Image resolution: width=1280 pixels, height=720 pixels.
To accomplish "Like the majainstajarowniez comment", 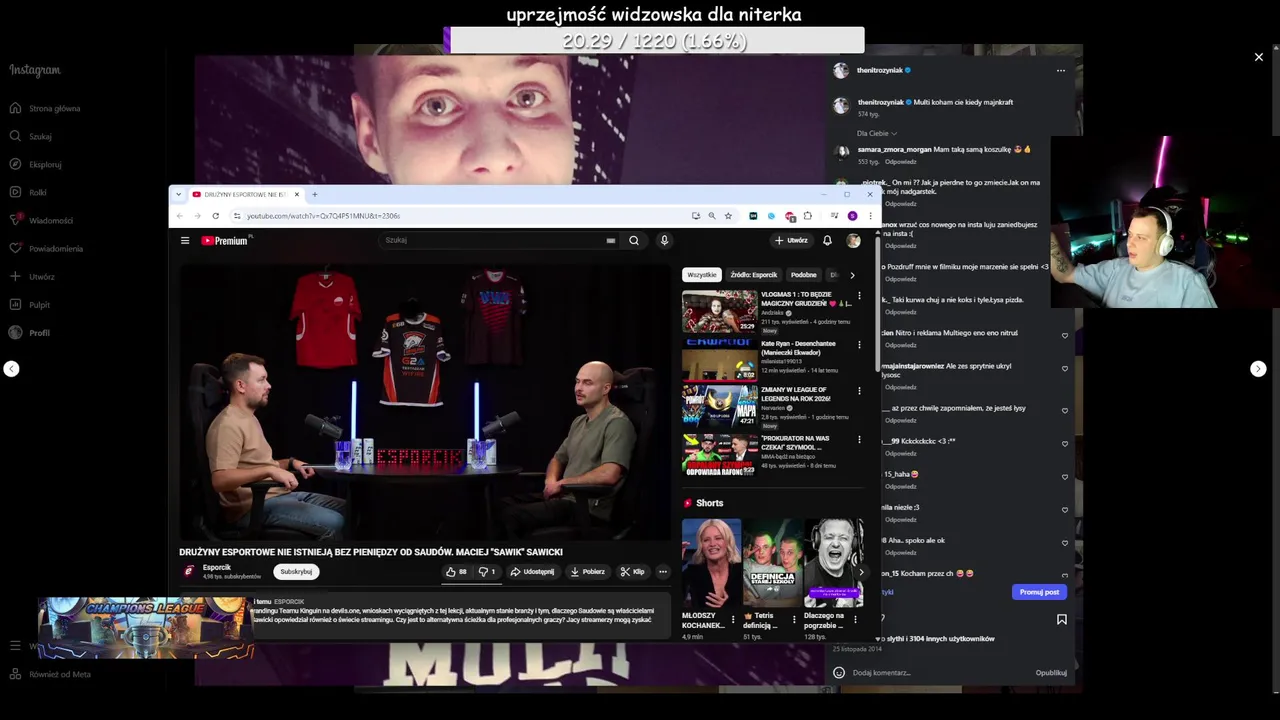I will click(1064, 369).
